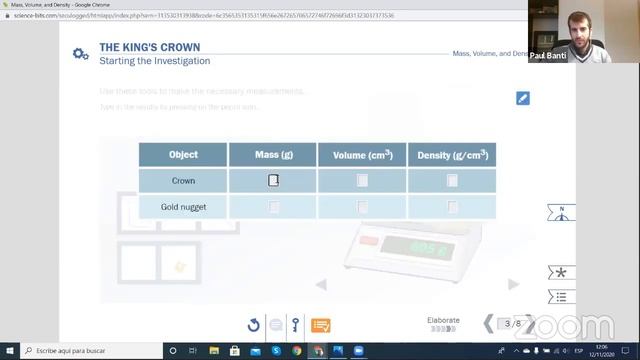The width and height of the screenshot is (640, 360).
Task: Click the Paul Banti webcam thumbnail
Action: (584, 31)
